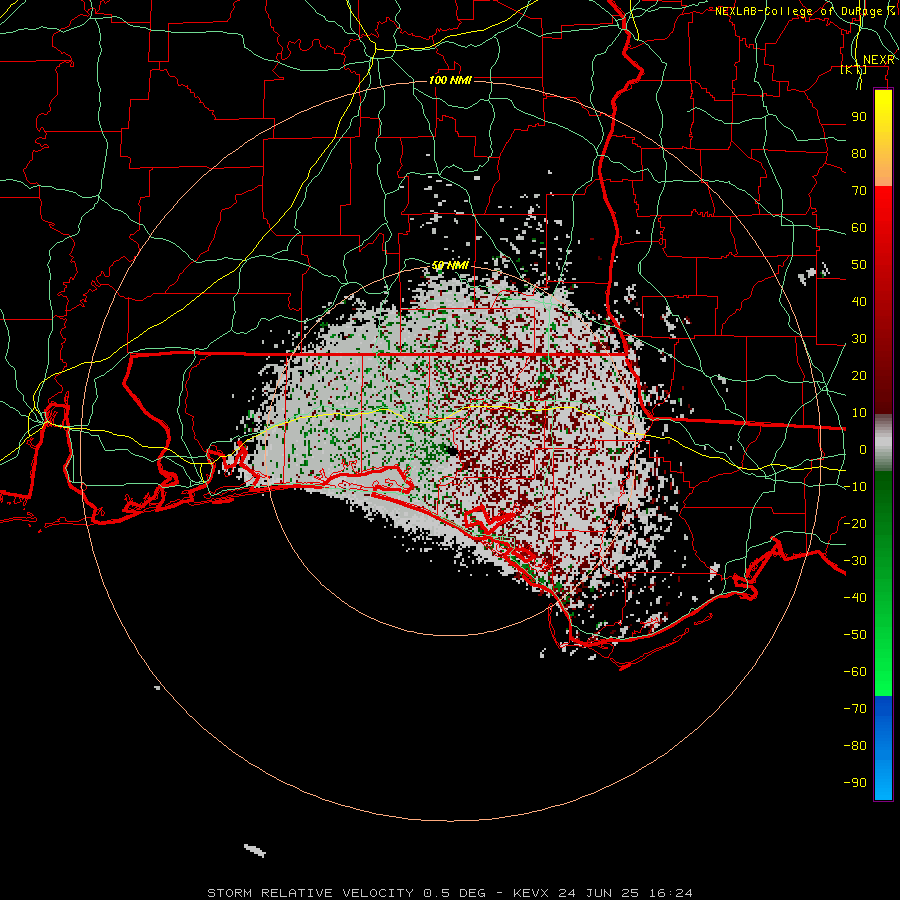Click the -30 value on the velocity scale
This screenshot has height=900, width=900.
tap(855, 561)
